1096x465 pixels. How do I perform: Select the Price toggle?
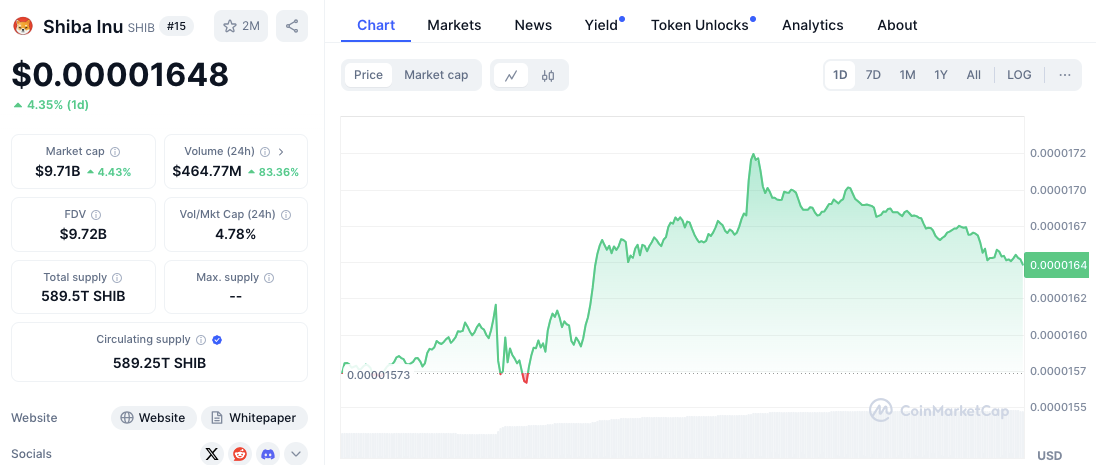coord(368,75)
